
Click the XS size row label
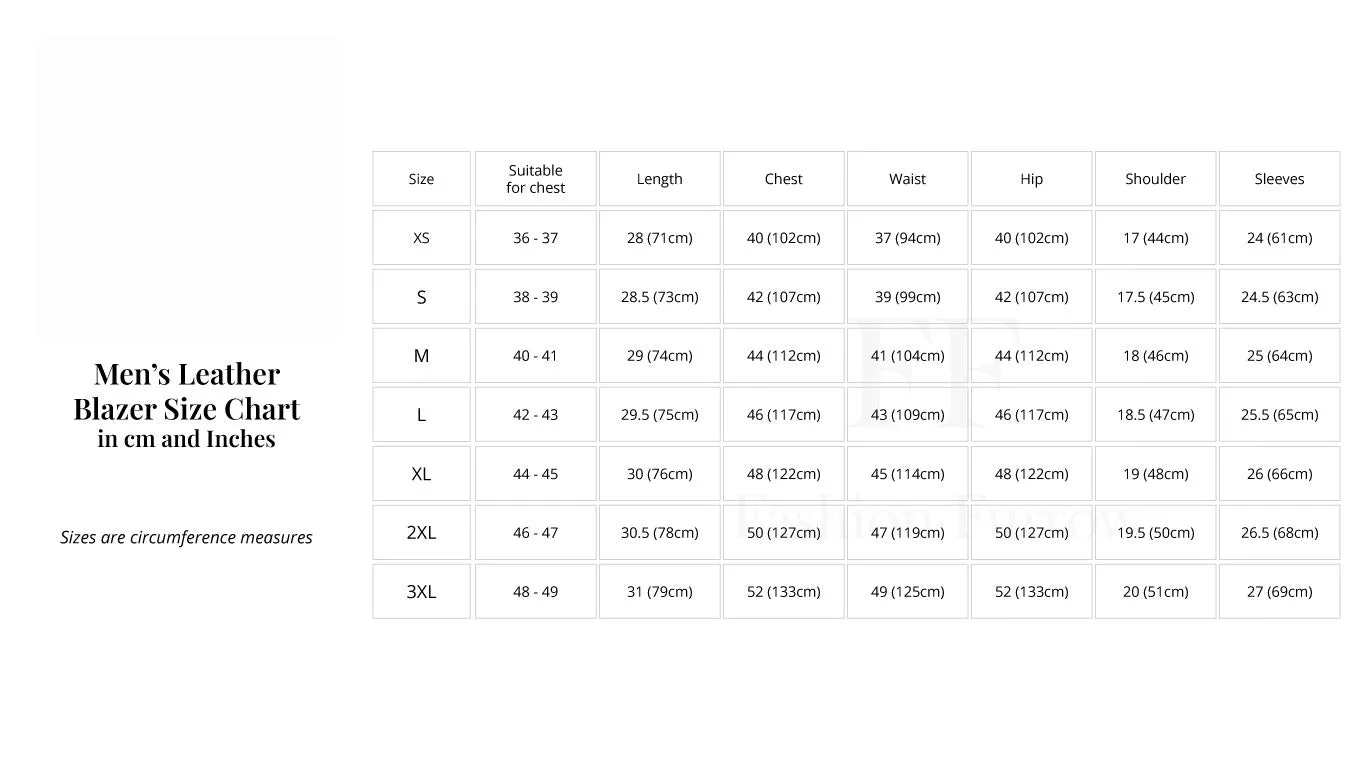pyautogui.click(x=421, y=238)
